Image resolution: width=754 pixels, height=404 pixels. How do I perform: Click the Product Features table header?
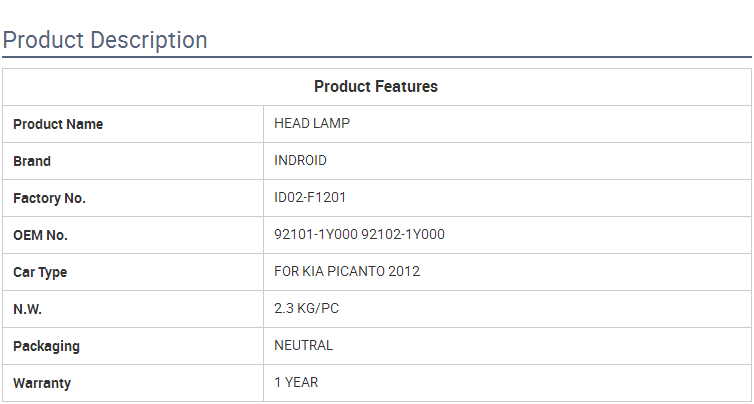376,86
